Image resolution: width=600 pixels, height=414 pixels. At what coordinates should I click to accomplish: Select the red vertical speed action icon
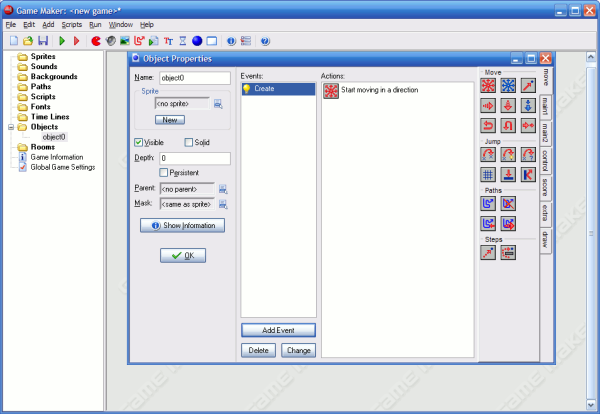click(x=508, y=106)
